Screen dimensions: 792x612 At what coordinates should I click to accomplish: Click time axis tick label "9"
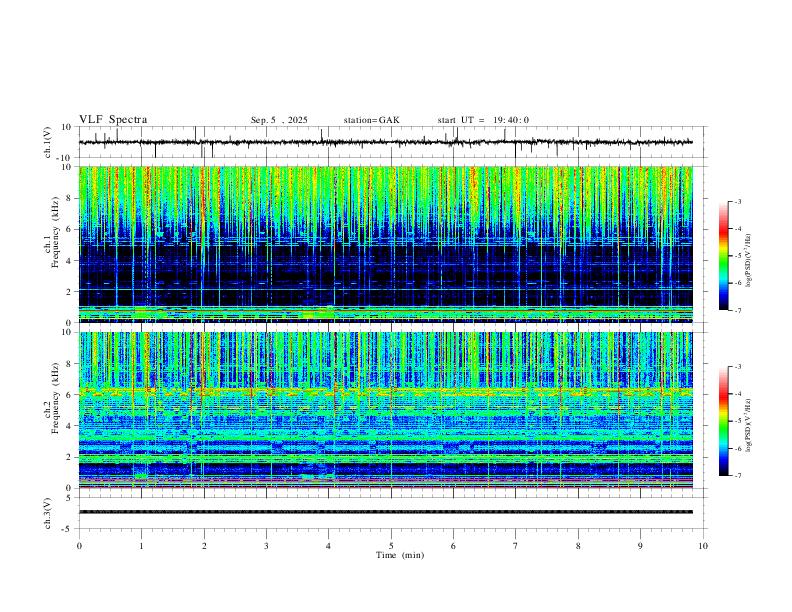[640, 546]
